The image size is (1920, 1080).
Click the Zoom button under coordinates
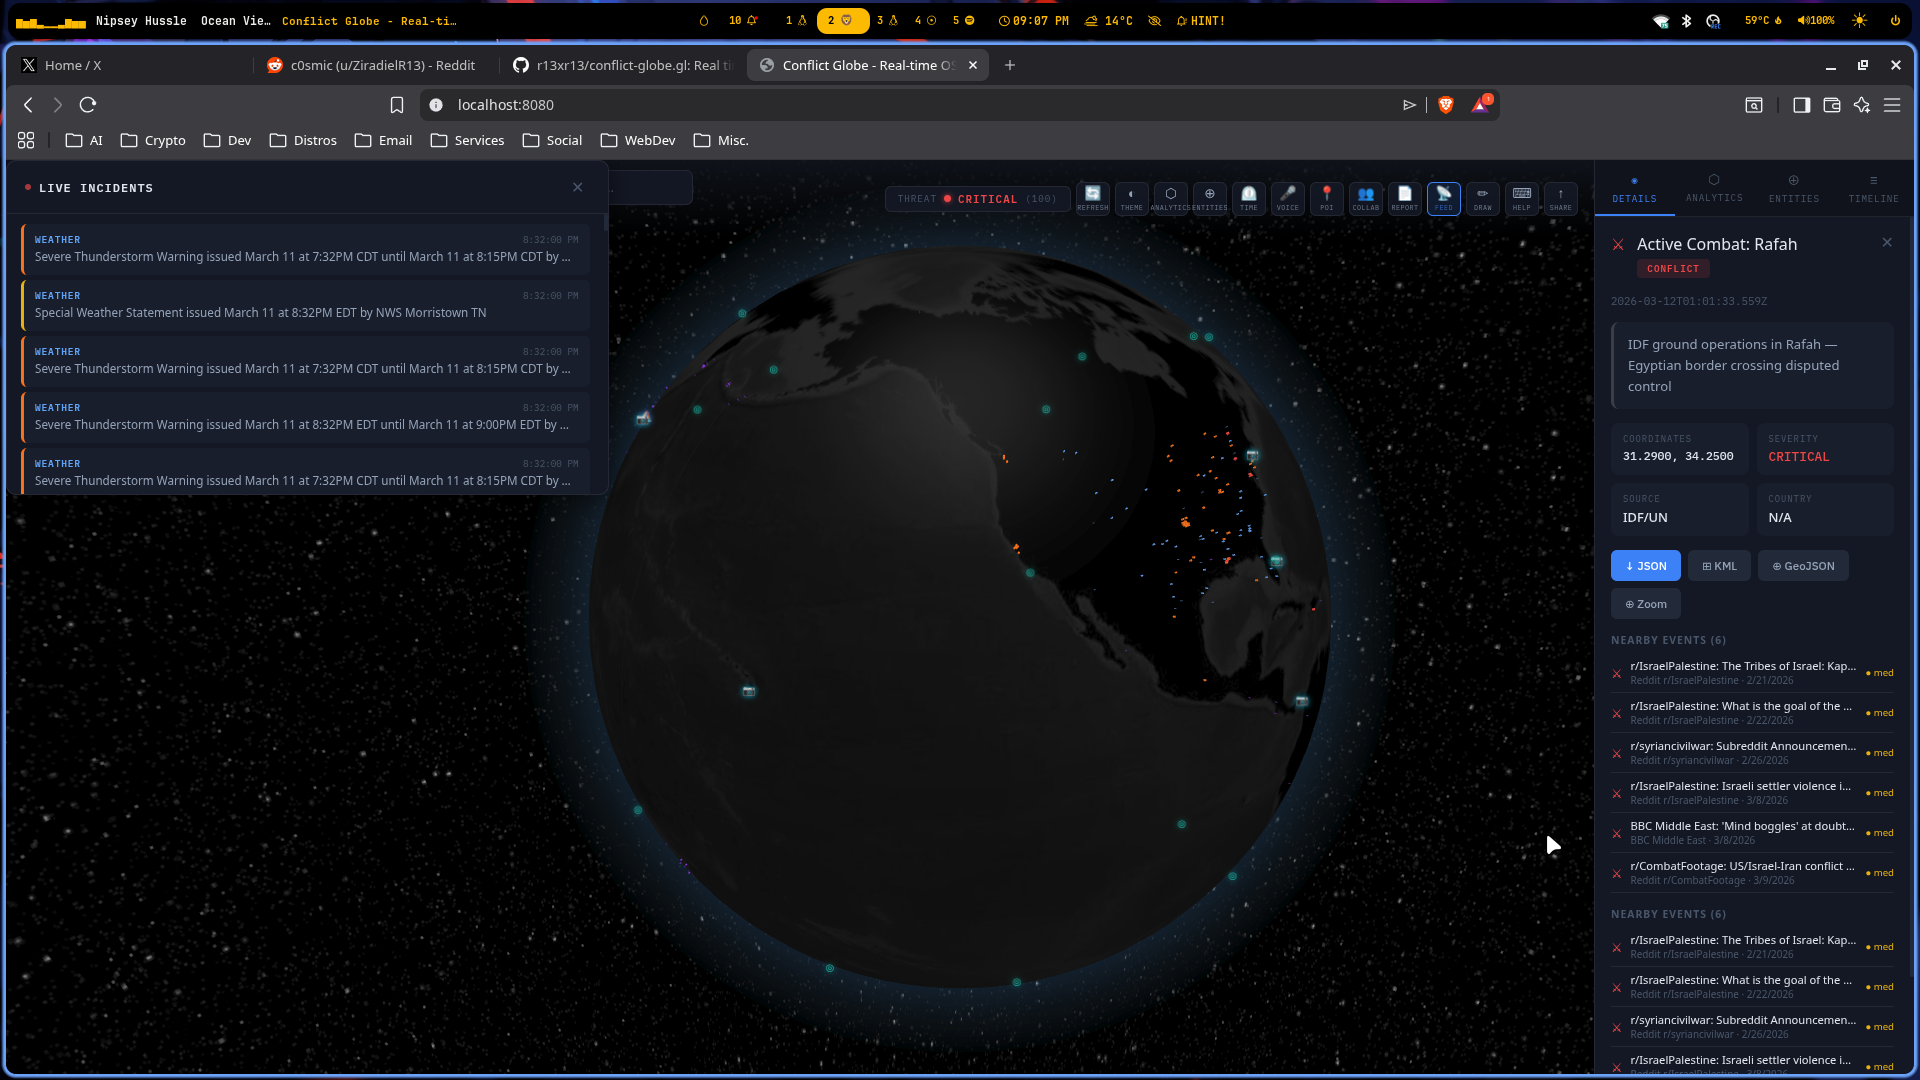coord(1645,603)
